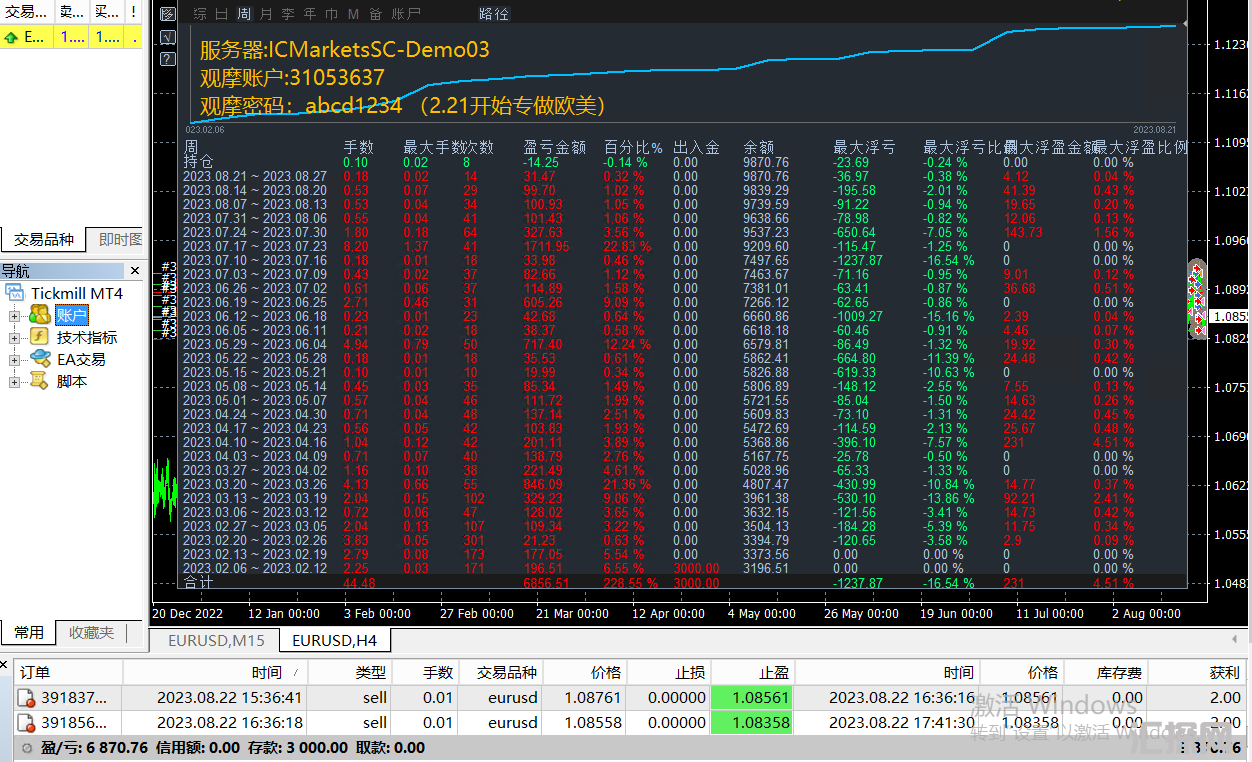Expand the EA交易 tree node
The width and height of the screenshot is (1252, 762).
[15, 359]
